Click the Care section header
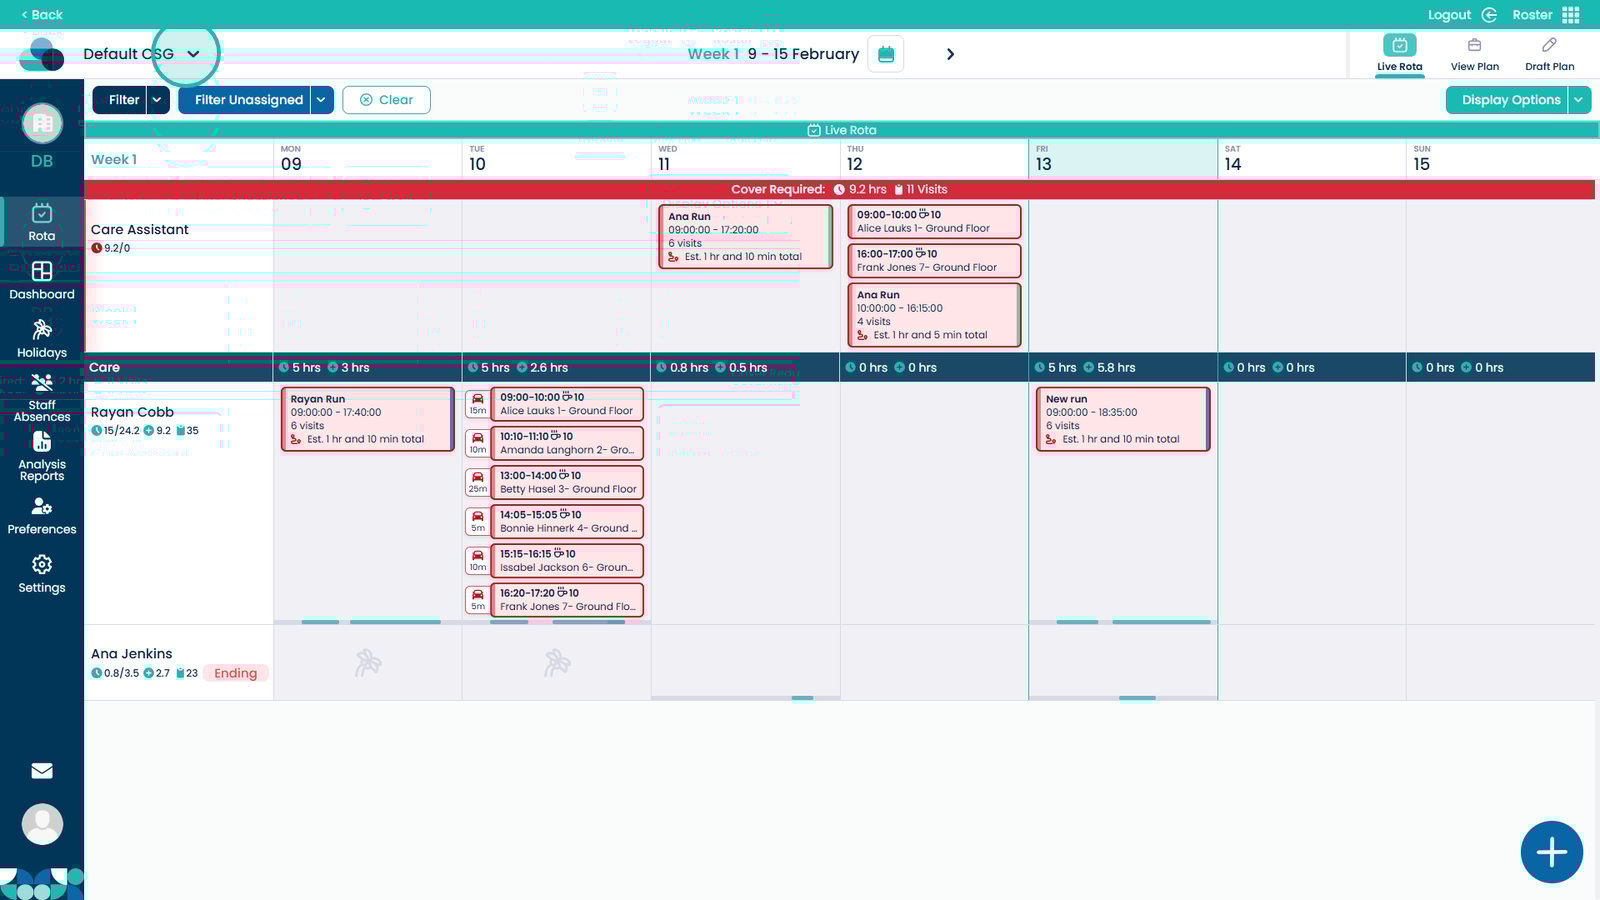 coord(104,367)
